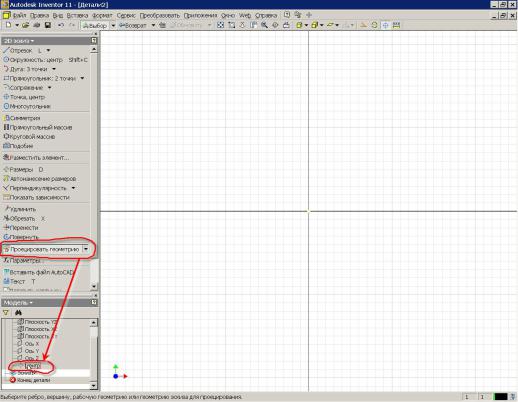Select the Подобие offset tool
The height and width of the screenshot is (402, 518).
[18, 146]
